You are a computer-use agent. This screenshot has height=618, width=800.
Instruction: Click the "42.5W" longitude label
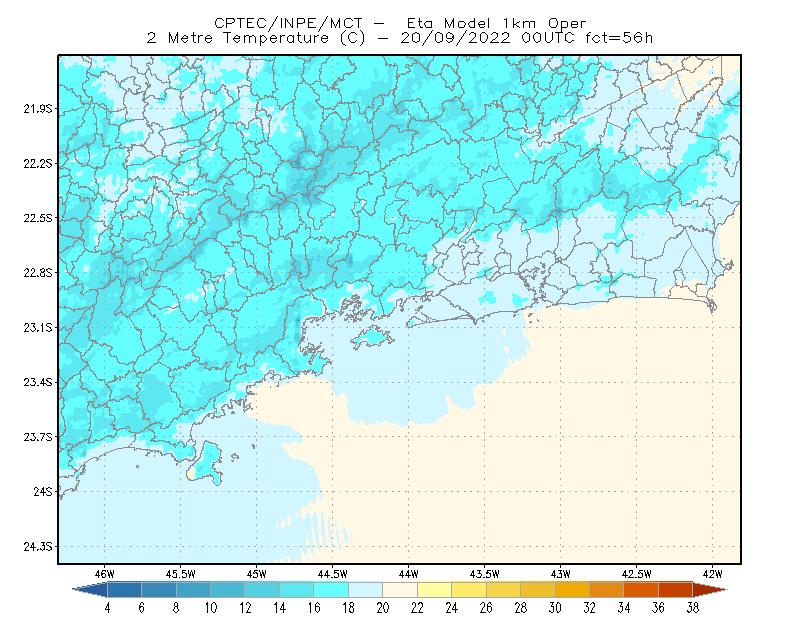637,574
